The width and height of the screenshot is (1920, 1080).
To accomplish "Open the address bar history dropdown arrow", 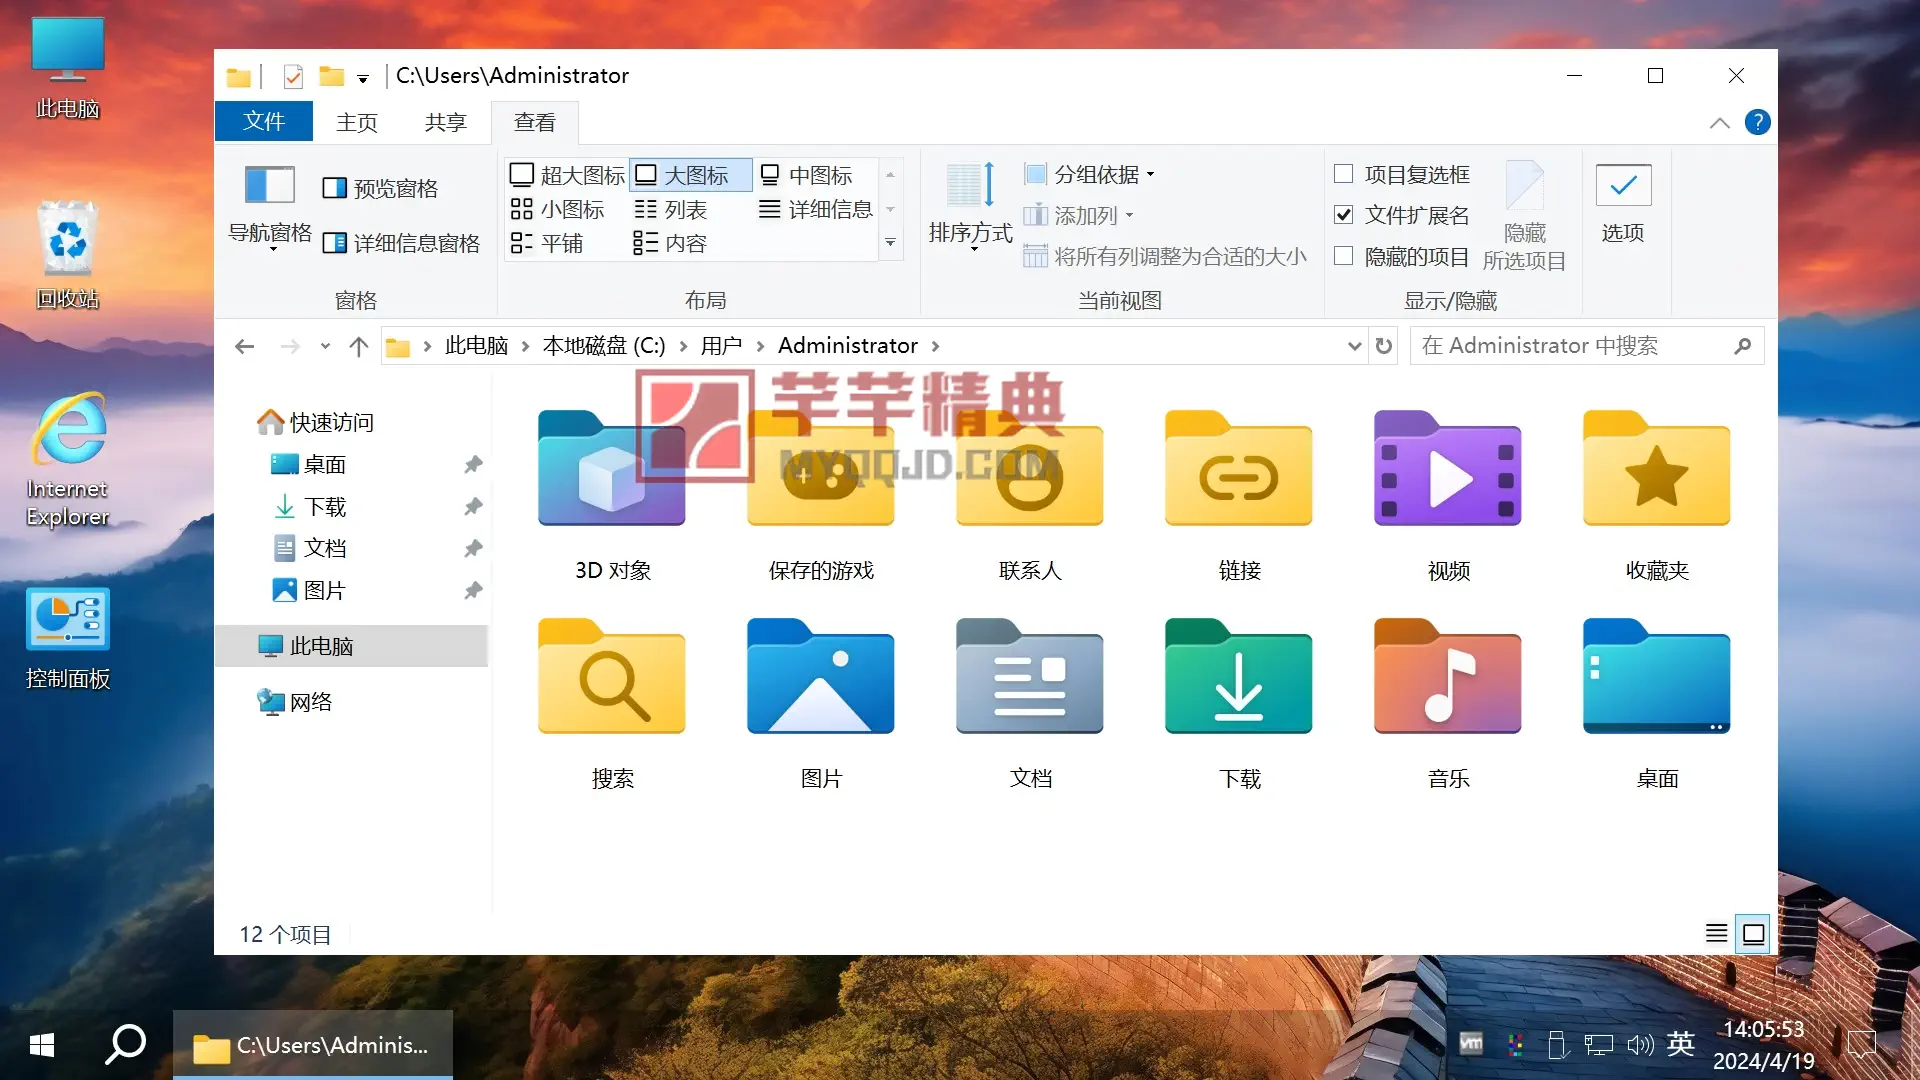I will [x=1354, y=346].
